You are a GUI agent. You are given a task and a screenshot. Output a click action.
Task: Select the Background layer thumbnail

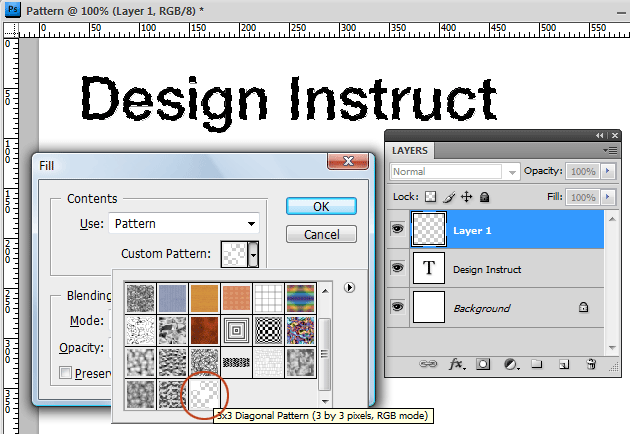tap(429, 307)
